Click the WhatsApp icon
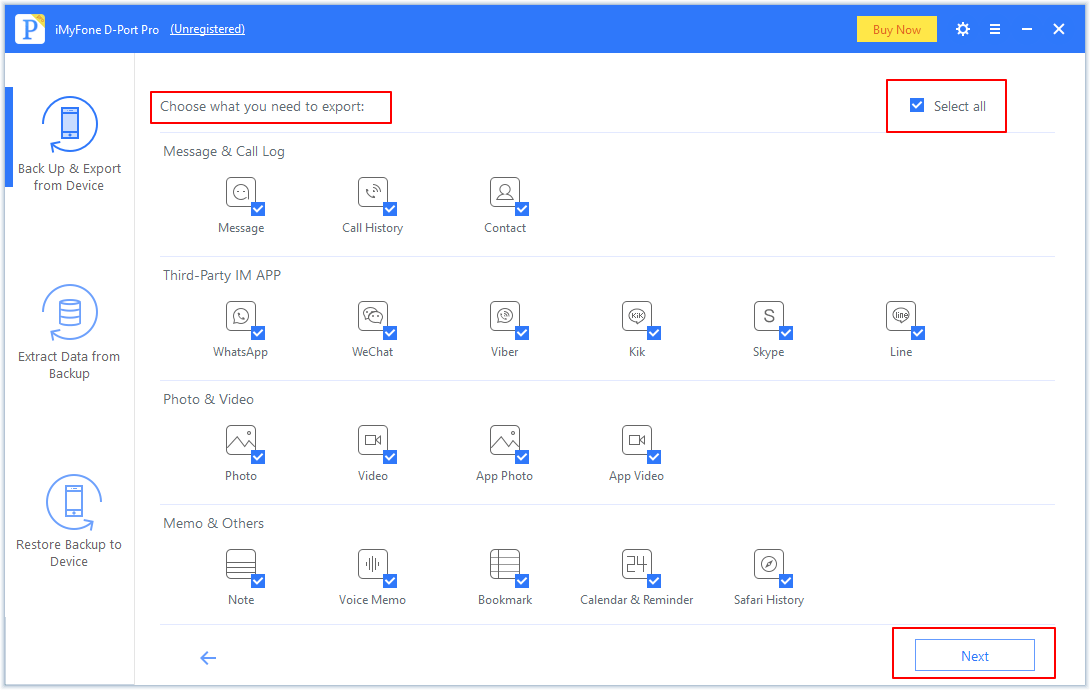Screen dimensions: 1090x690 241,316
